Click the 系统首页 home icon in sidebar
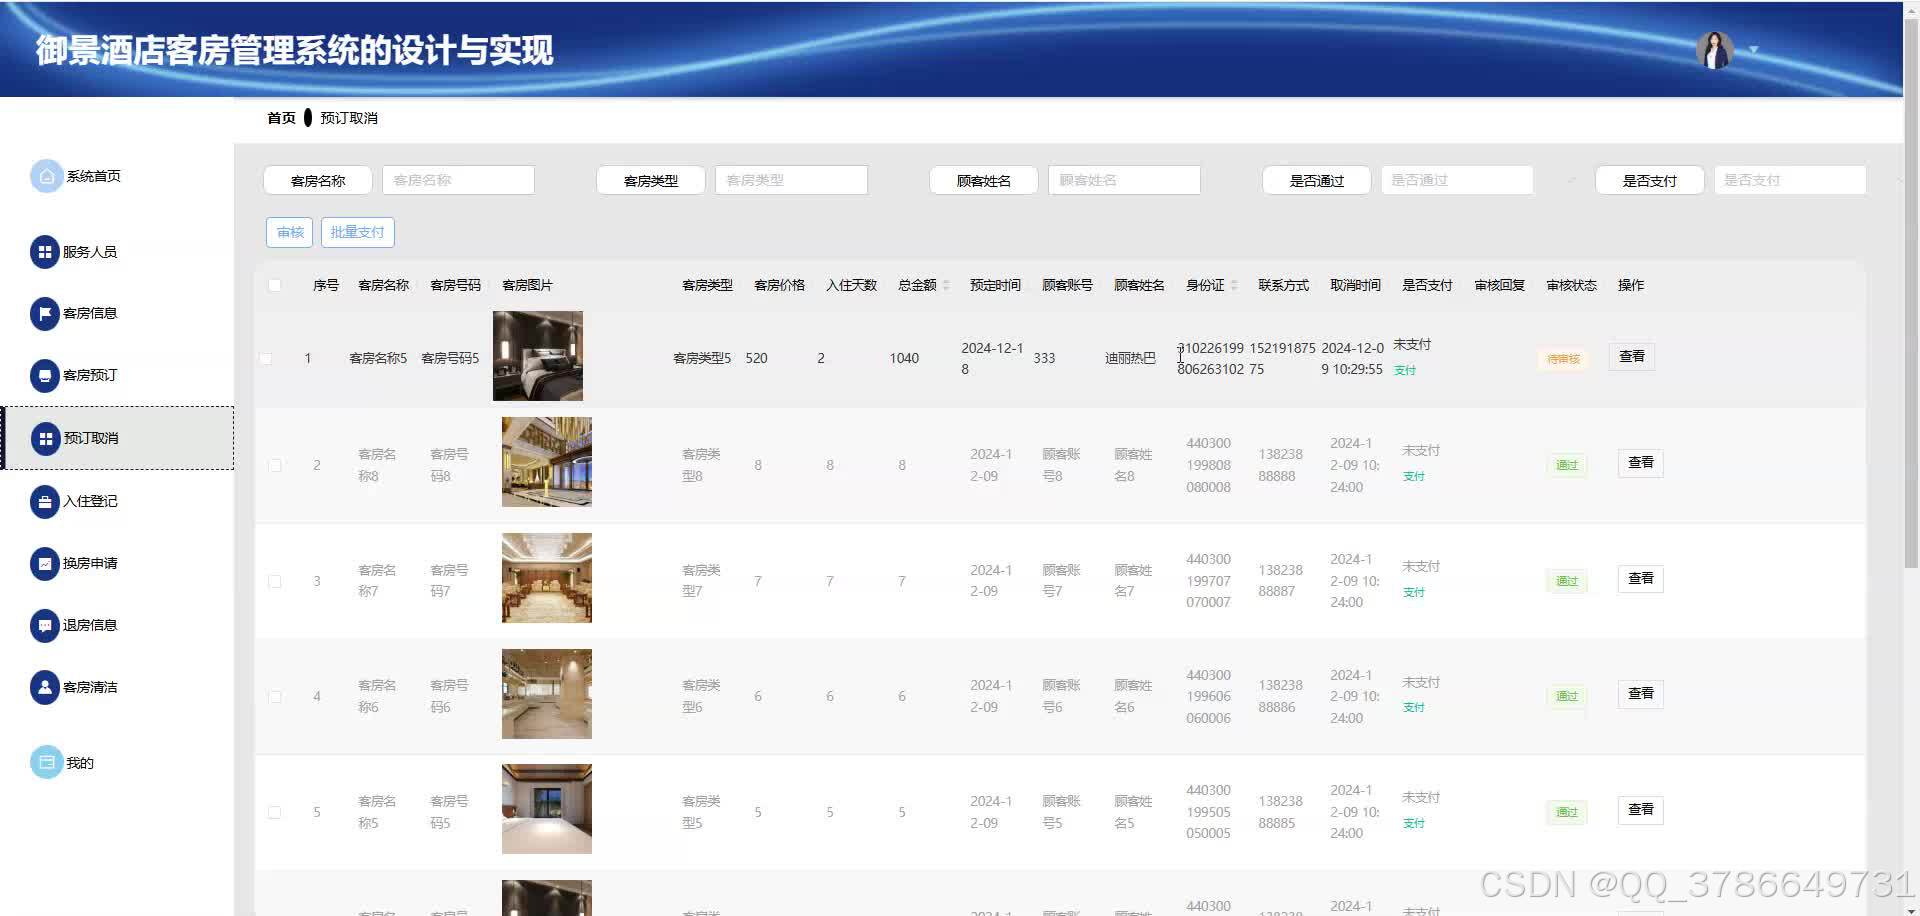This screenshot has width=1920, height=916. [46, 176]
